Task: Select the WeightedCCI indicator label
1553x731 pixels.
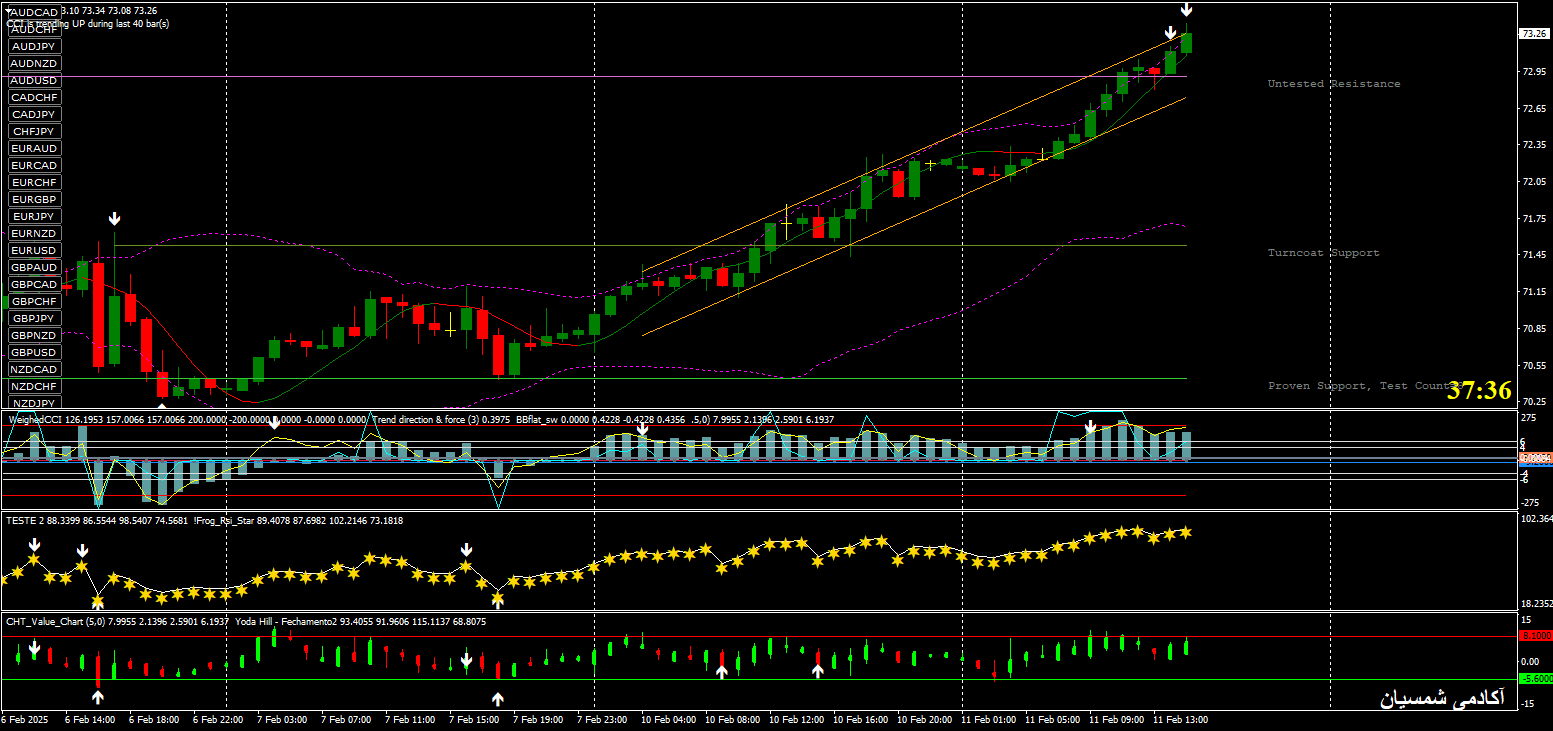Action: 36,420
